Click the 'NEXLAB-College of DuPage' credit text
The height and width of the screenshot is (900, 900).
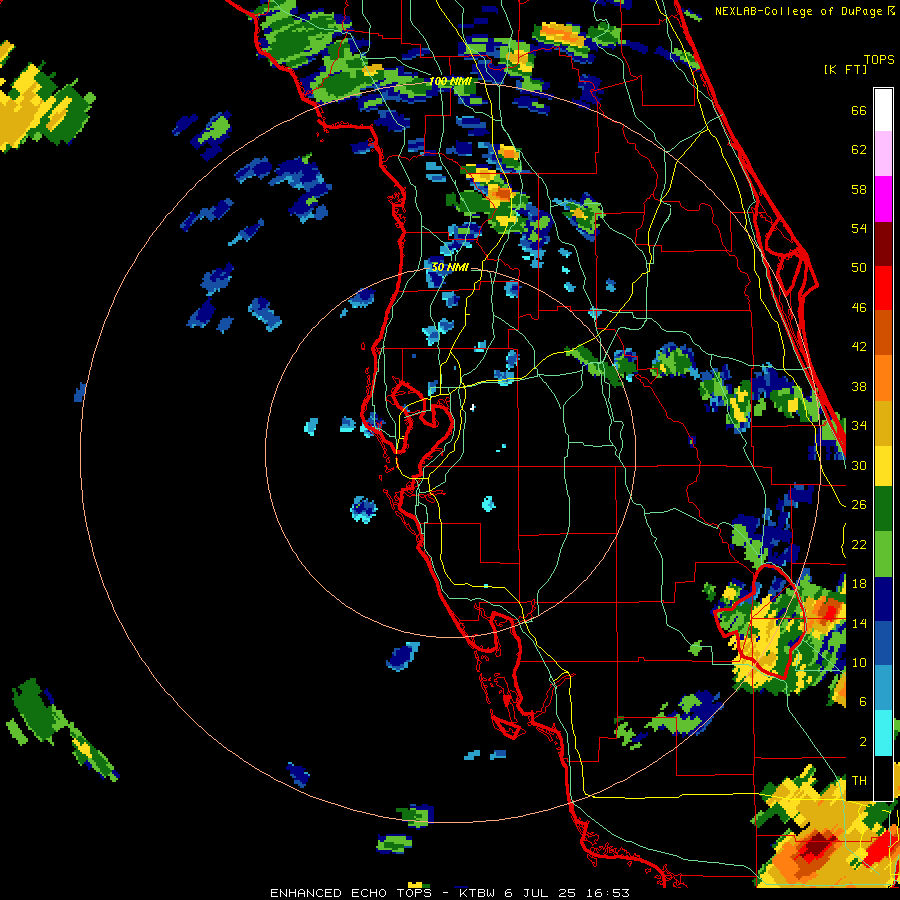(x=798, y=11)
